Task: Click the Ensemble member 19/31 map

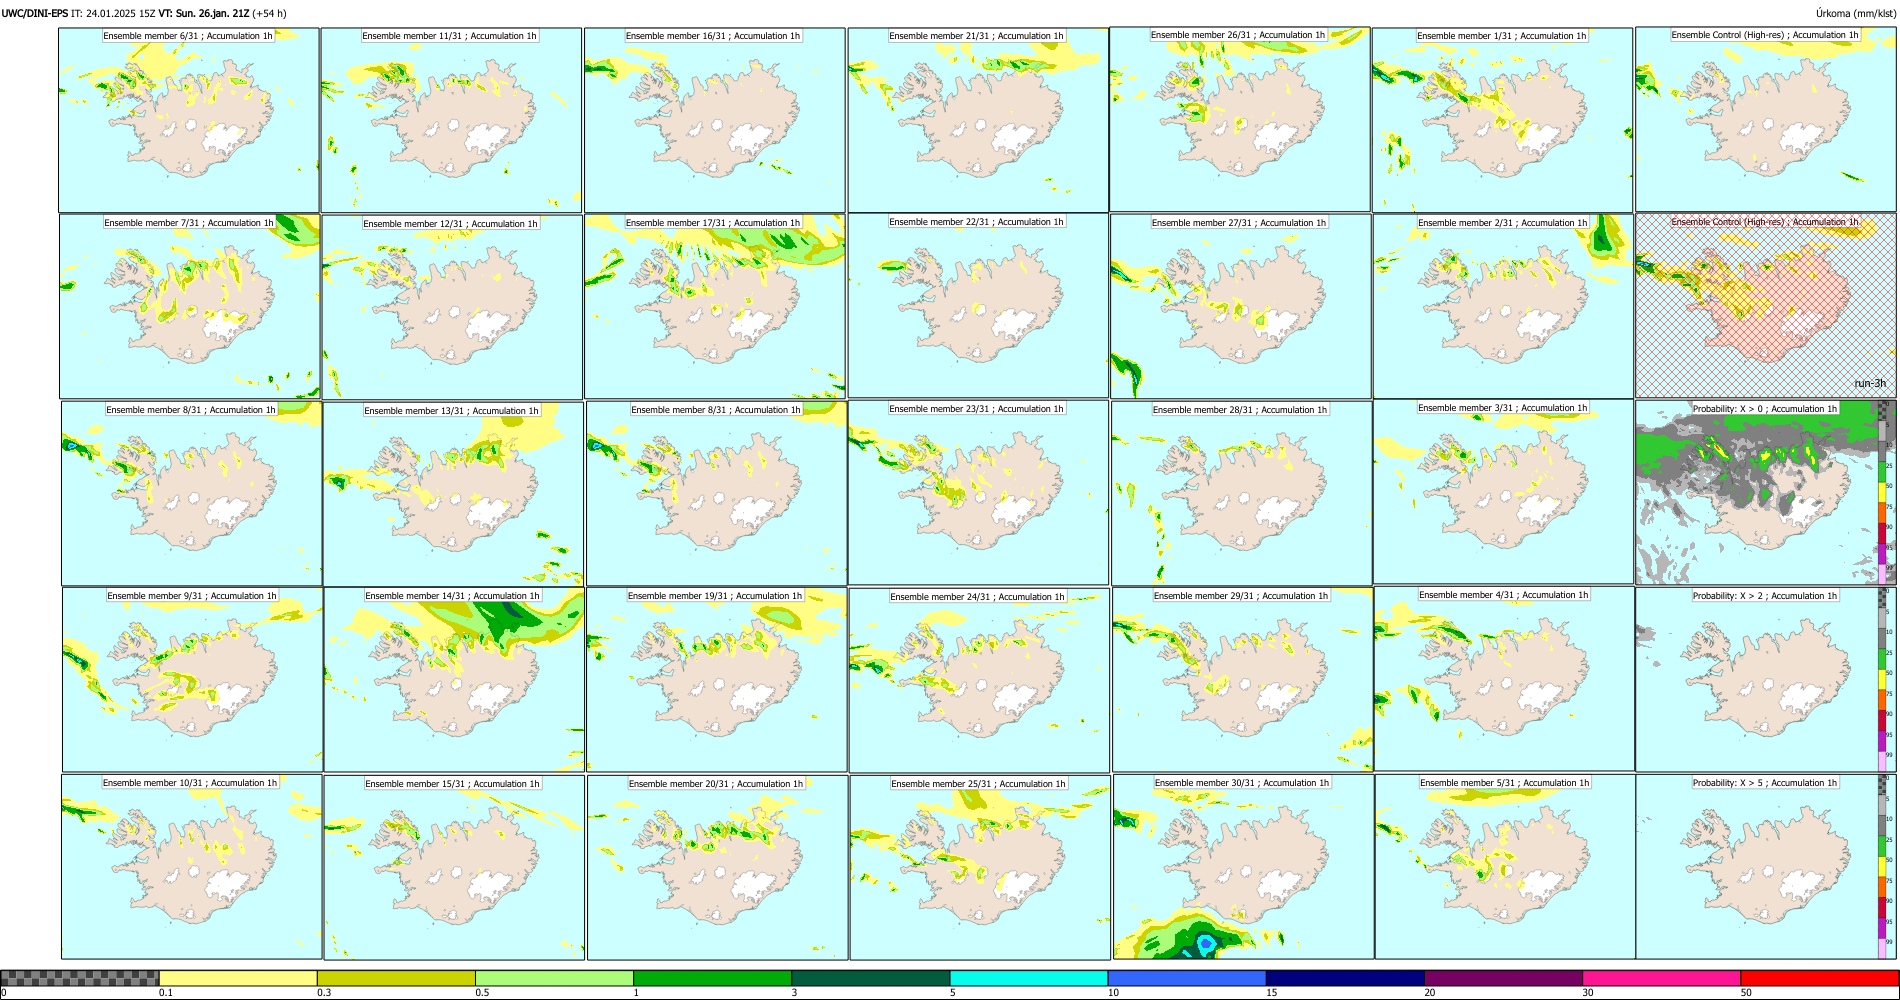Action: click(716, 680)
